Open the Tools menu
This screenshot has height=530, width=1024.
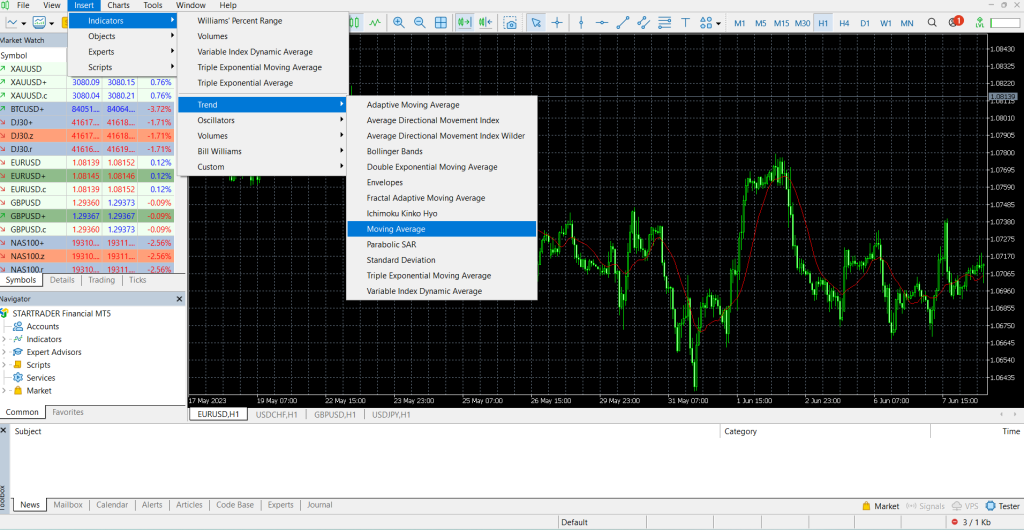(153, 5)
